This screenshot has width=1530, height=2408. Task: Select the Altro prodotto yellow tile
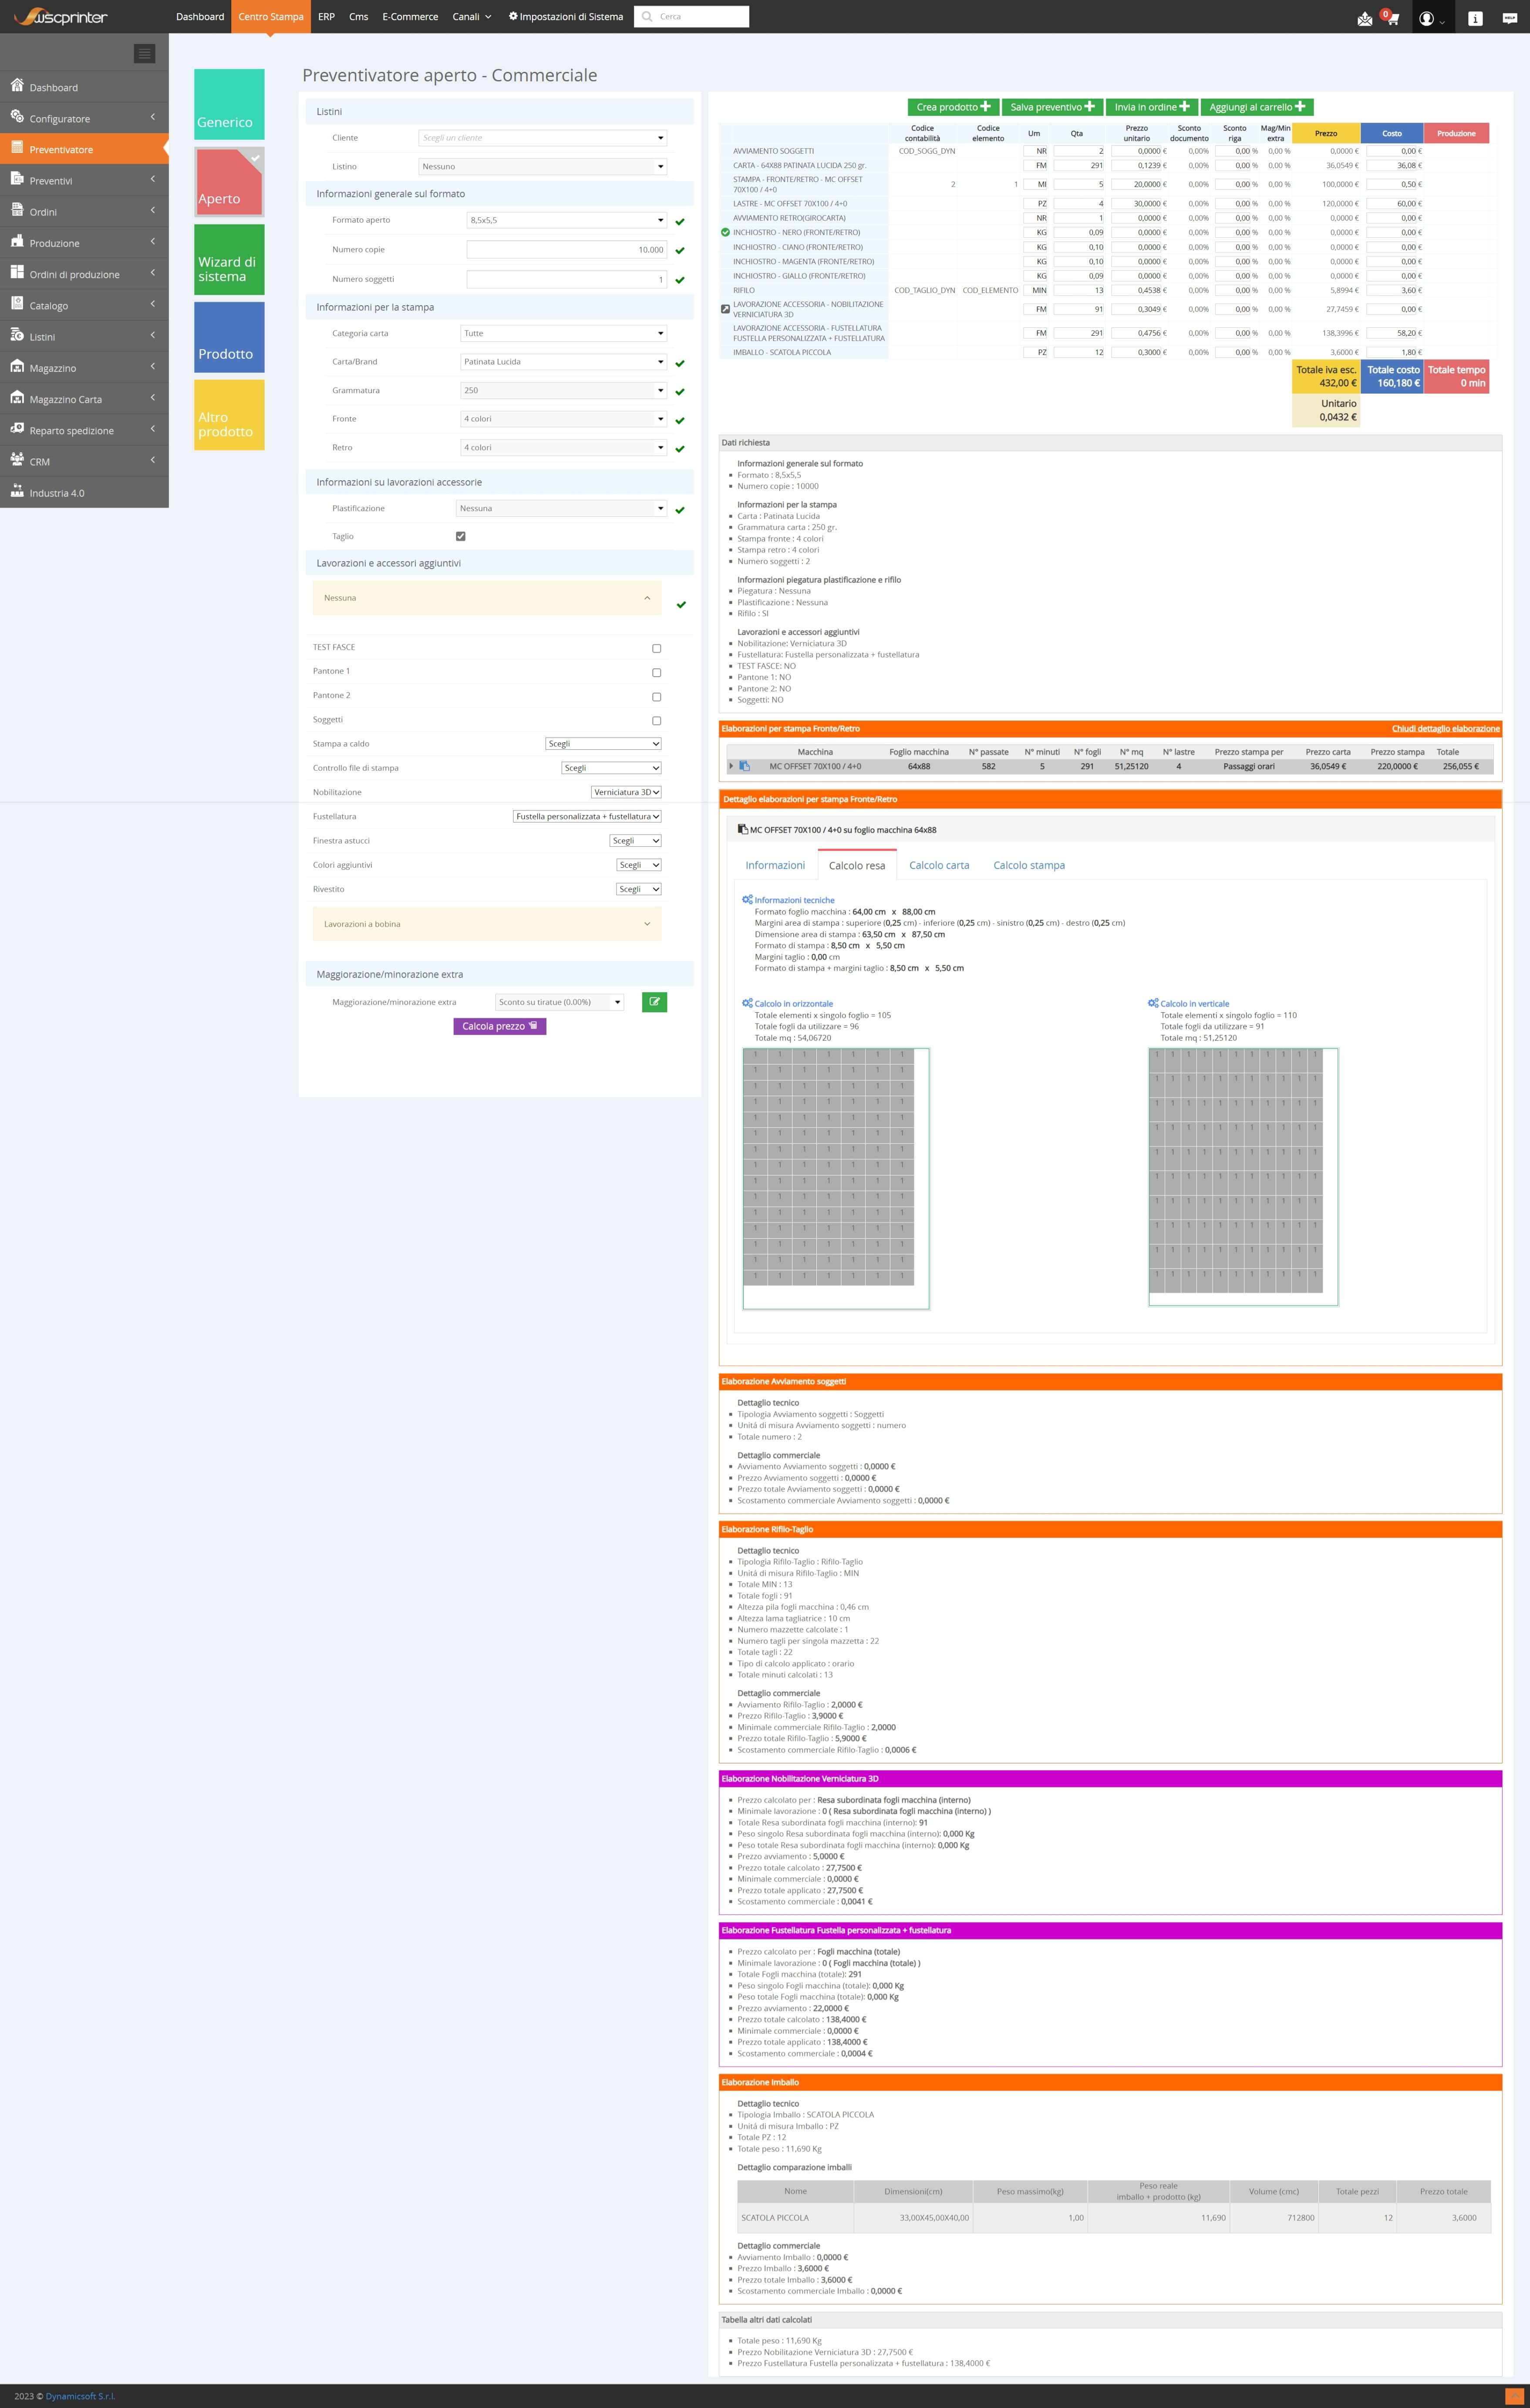tap(229, 415)
